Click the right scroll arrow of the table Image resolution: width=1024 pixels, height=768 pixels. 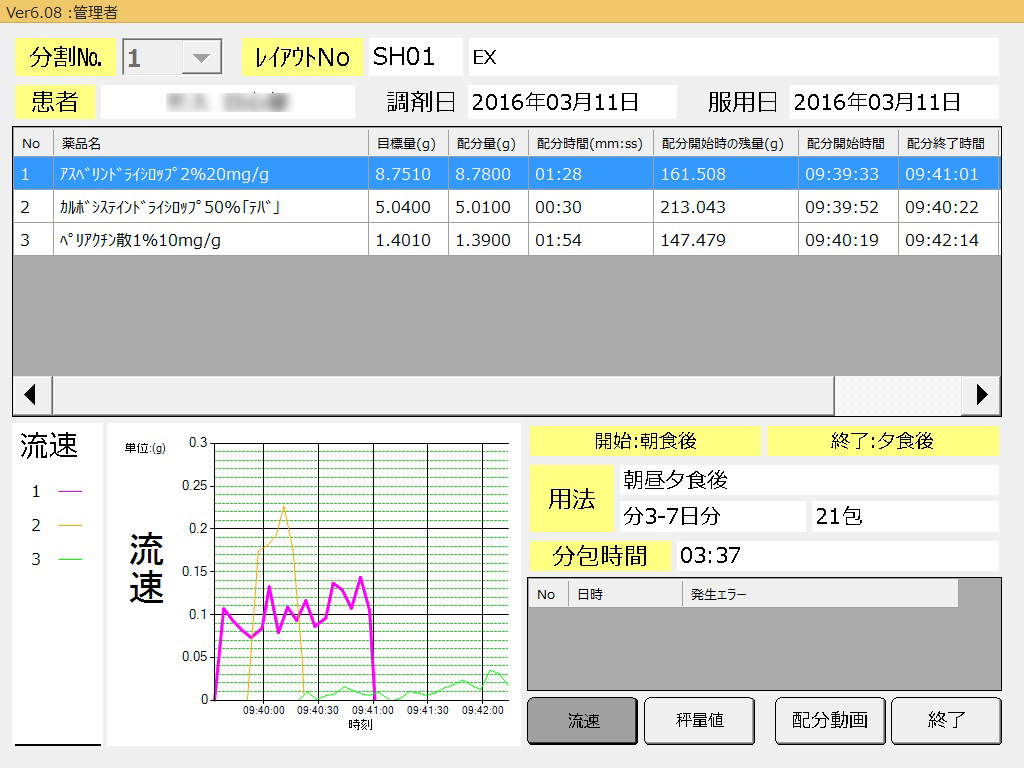click(982, 395)
